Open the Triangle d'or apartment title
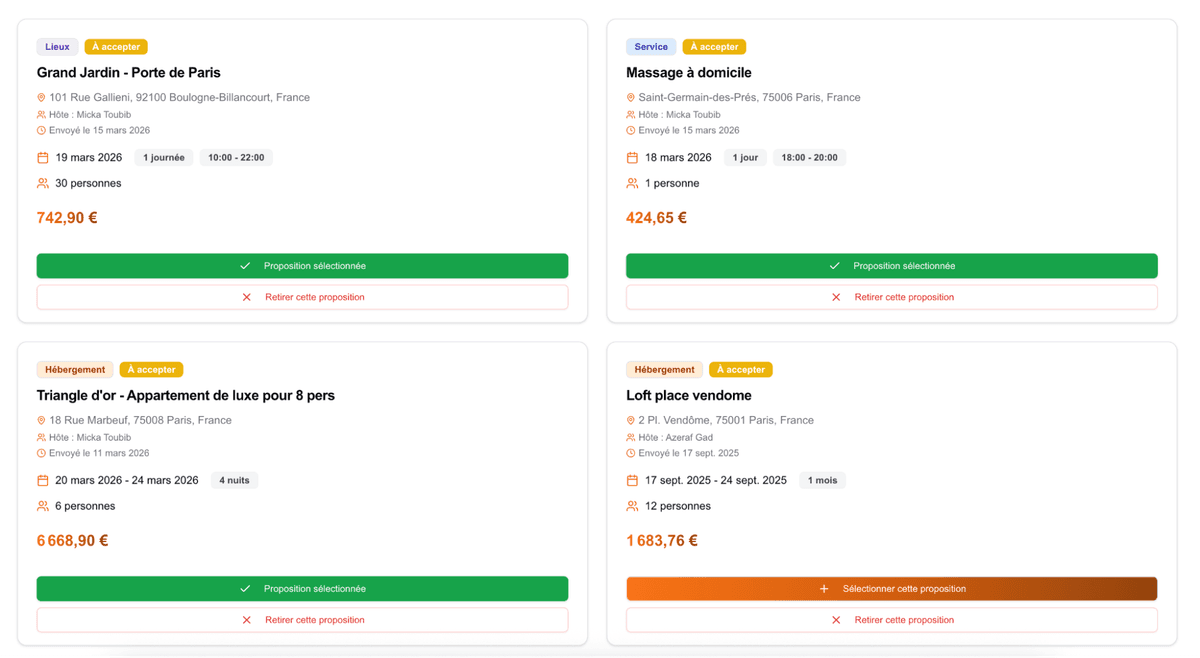Image resolution: width=1200 pixels, height=658 pixels. [186, 396]
